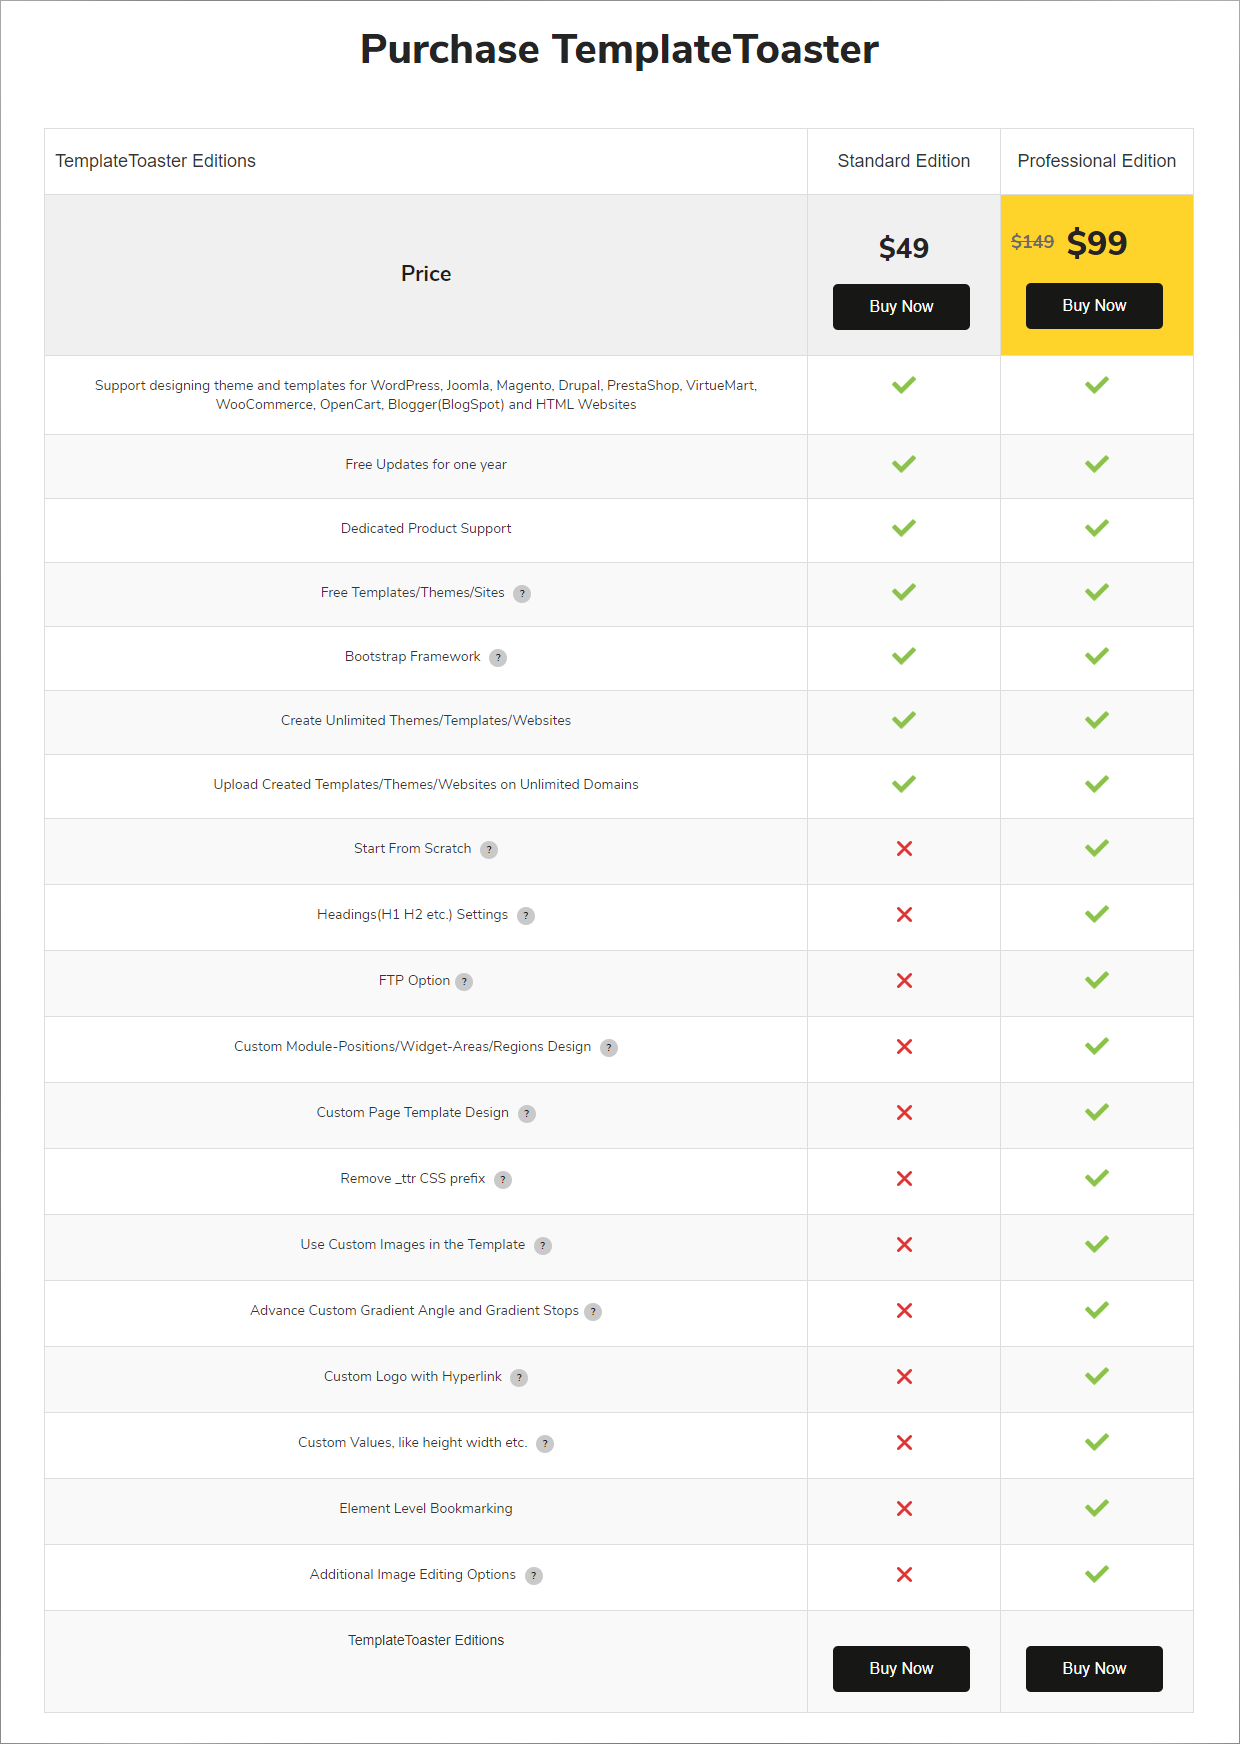
Task: Click the Professional Edition column header
Action: tap(1096, 161)
